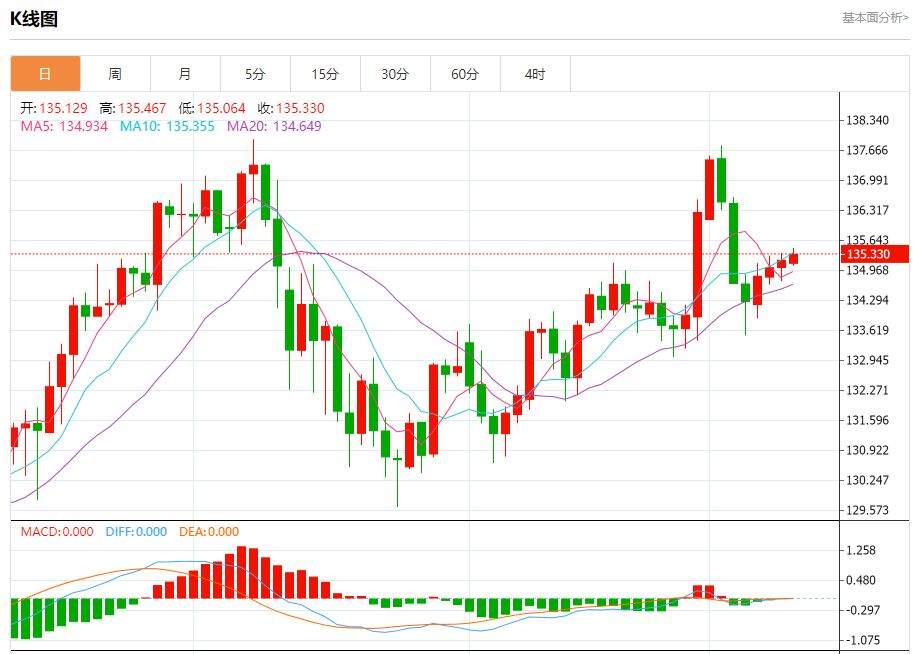Click the latest red candlestick at chart end
Screen dimensions: 922x654
coord(793,258)
